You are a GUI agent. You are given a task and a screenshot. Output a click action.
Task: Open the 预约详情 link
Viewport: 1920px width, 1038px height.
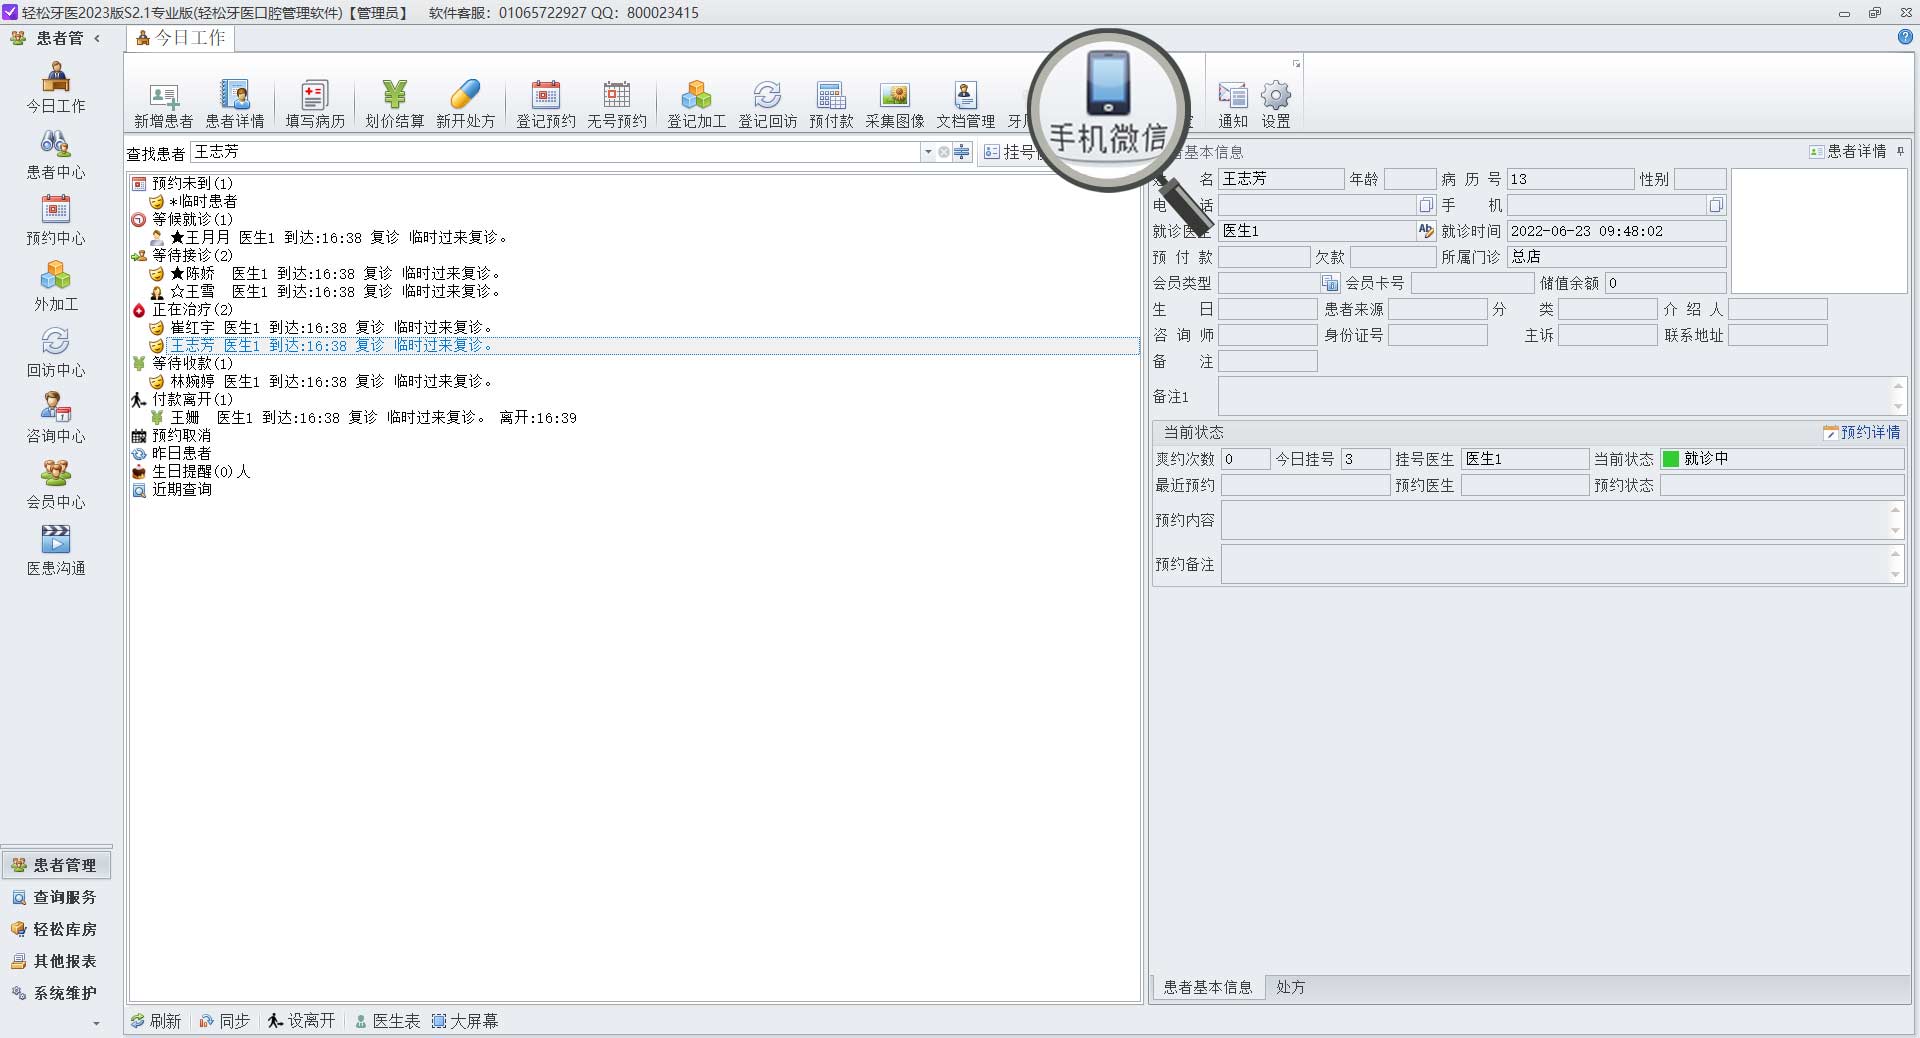(x=1862, y=432)
